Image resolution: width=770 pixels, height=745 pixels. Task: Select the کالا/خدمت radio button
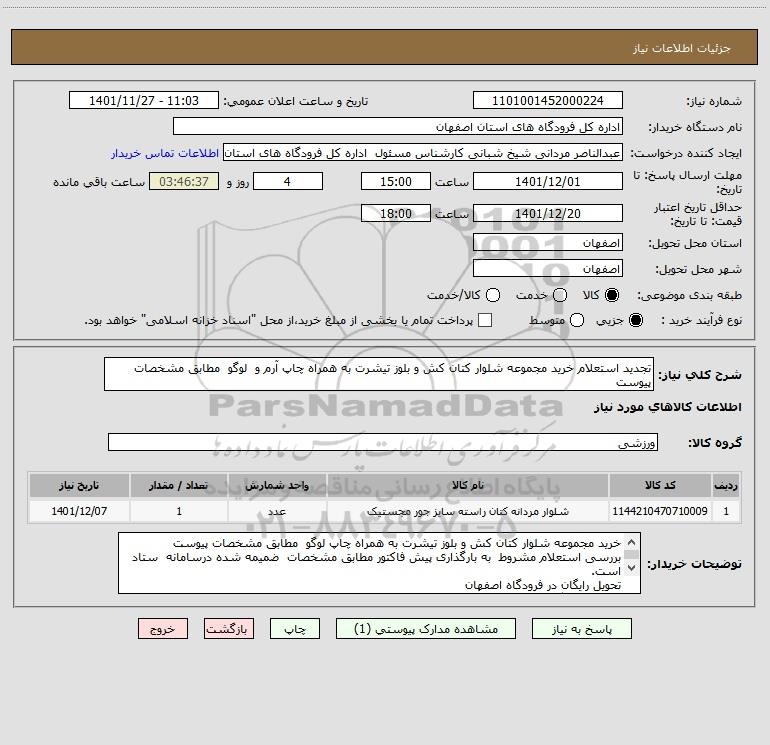(x=493, y=295)
